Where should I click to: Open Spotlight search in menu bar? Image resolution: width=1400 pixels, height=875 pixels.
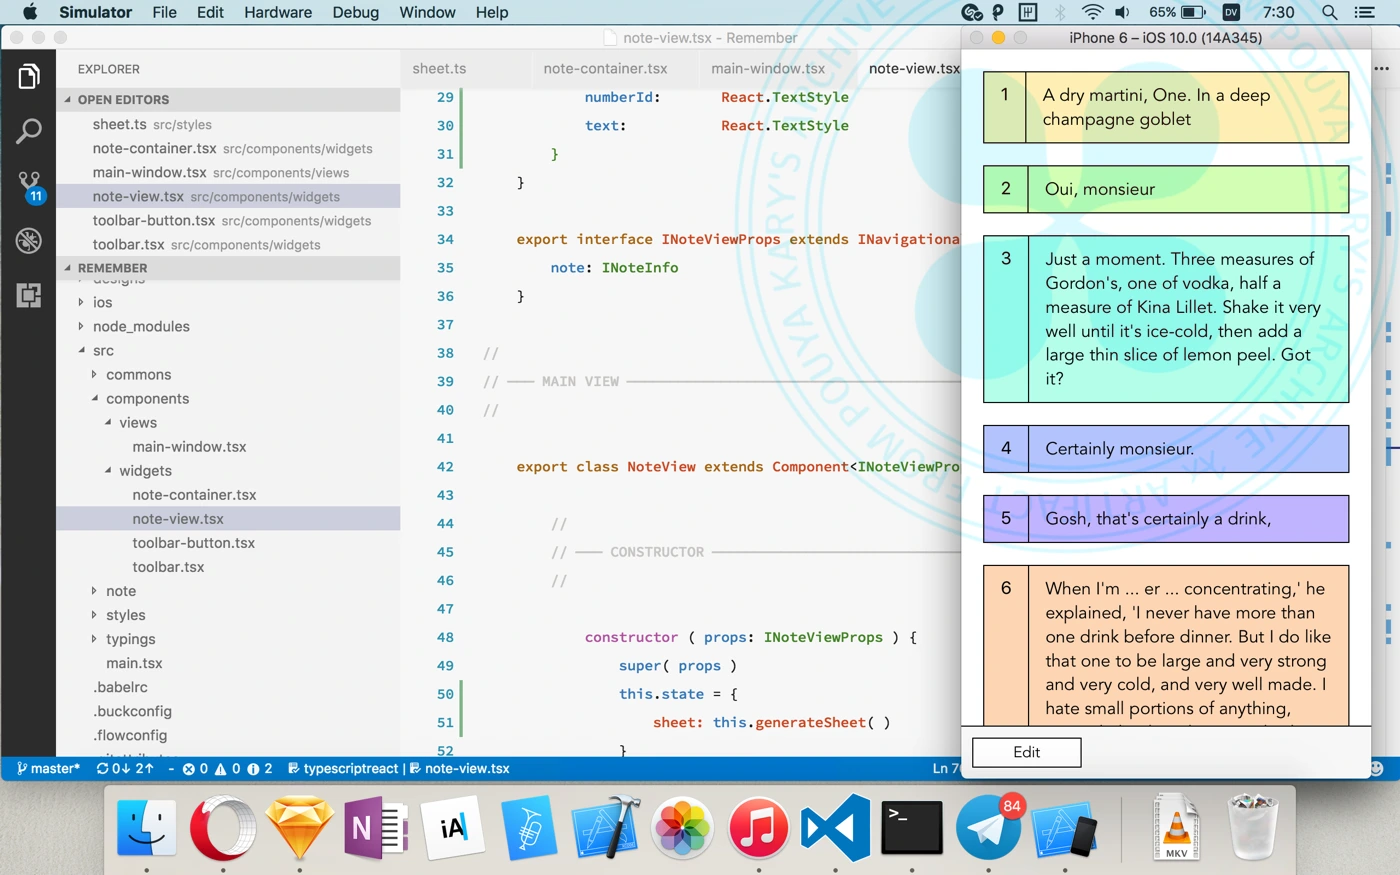[x=1329, y=13]
